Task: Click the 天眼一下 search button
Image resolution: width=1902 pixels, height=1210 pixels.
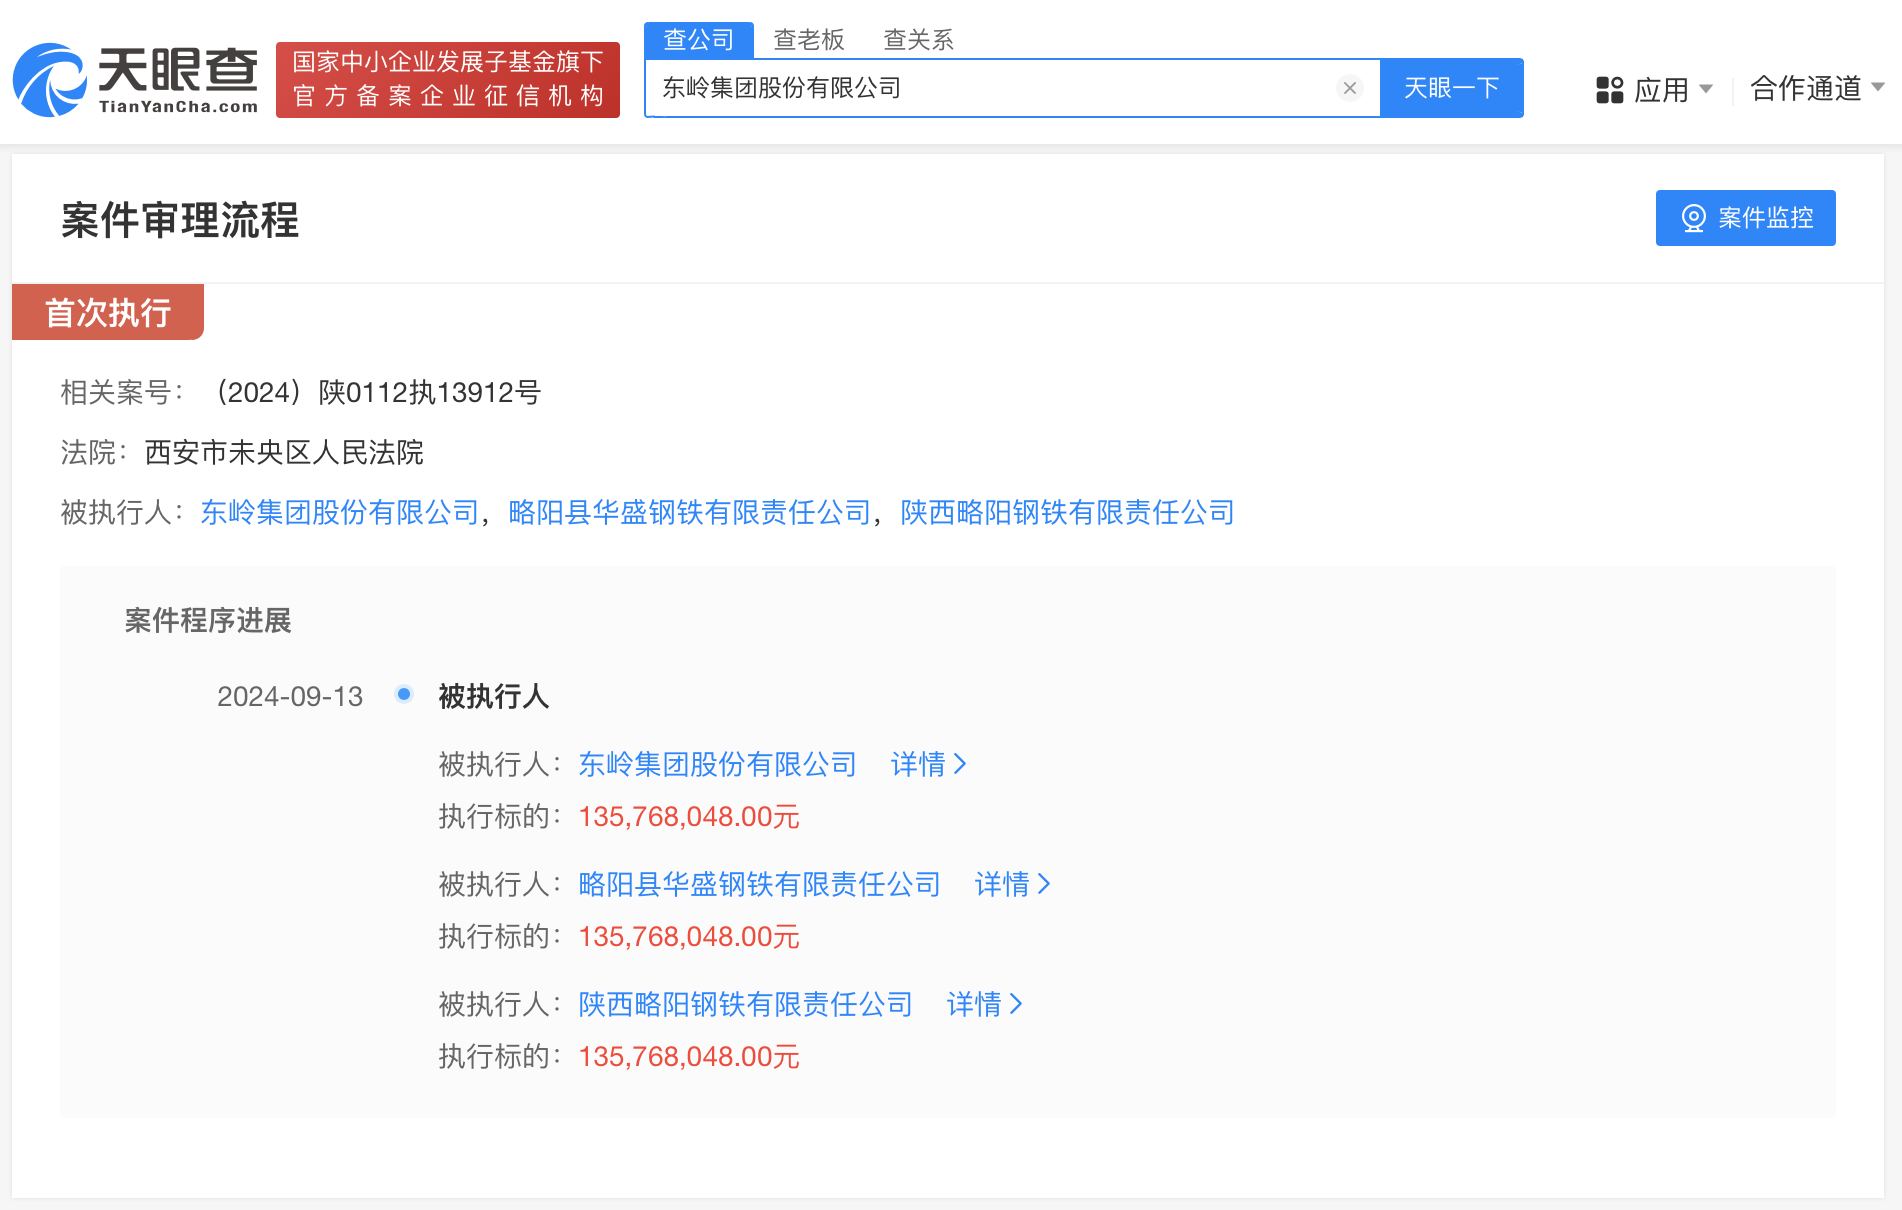Action: pyautogui.click(x=1452, y=88)
